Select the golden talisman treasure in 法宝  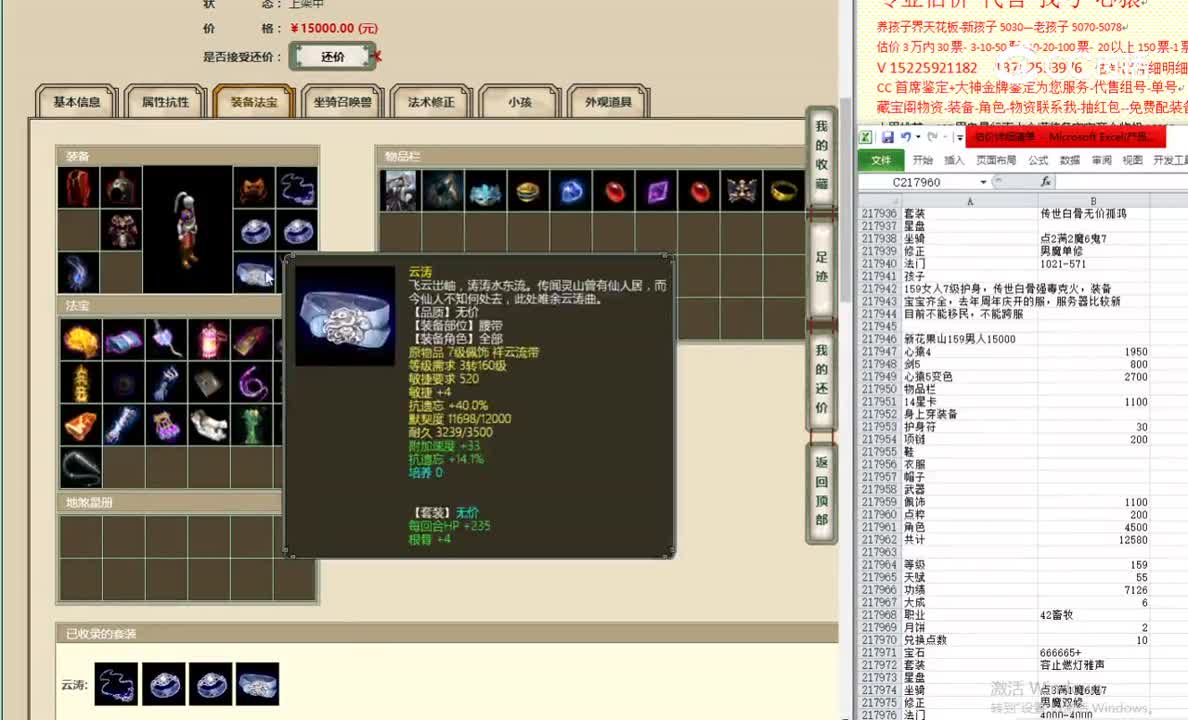click(x=80, y=382)
